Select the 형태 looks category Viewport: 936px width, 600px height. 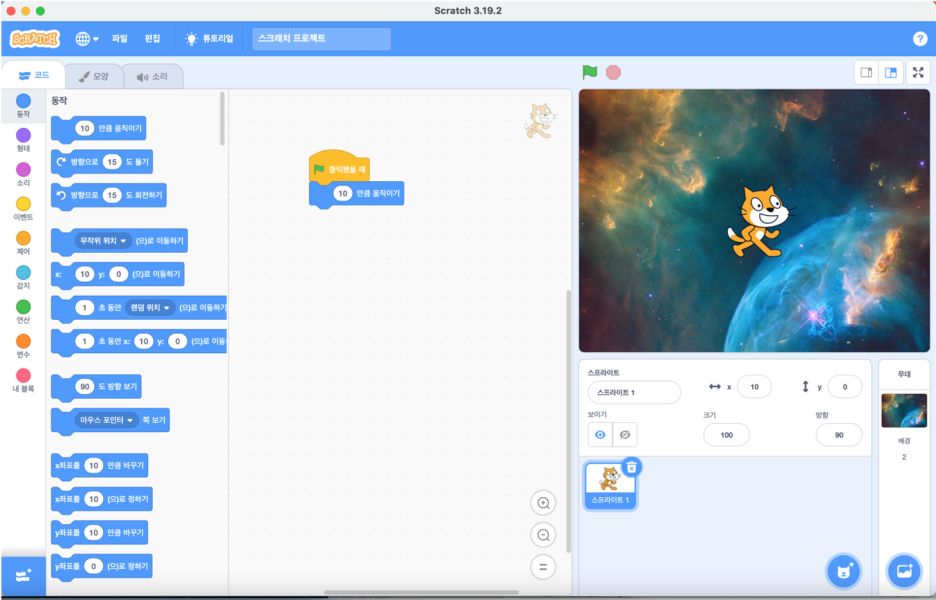point(23,140)
